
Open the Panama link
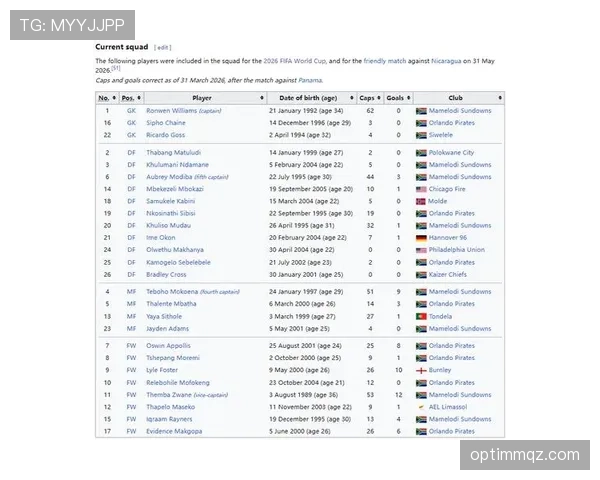pos(310,80)
